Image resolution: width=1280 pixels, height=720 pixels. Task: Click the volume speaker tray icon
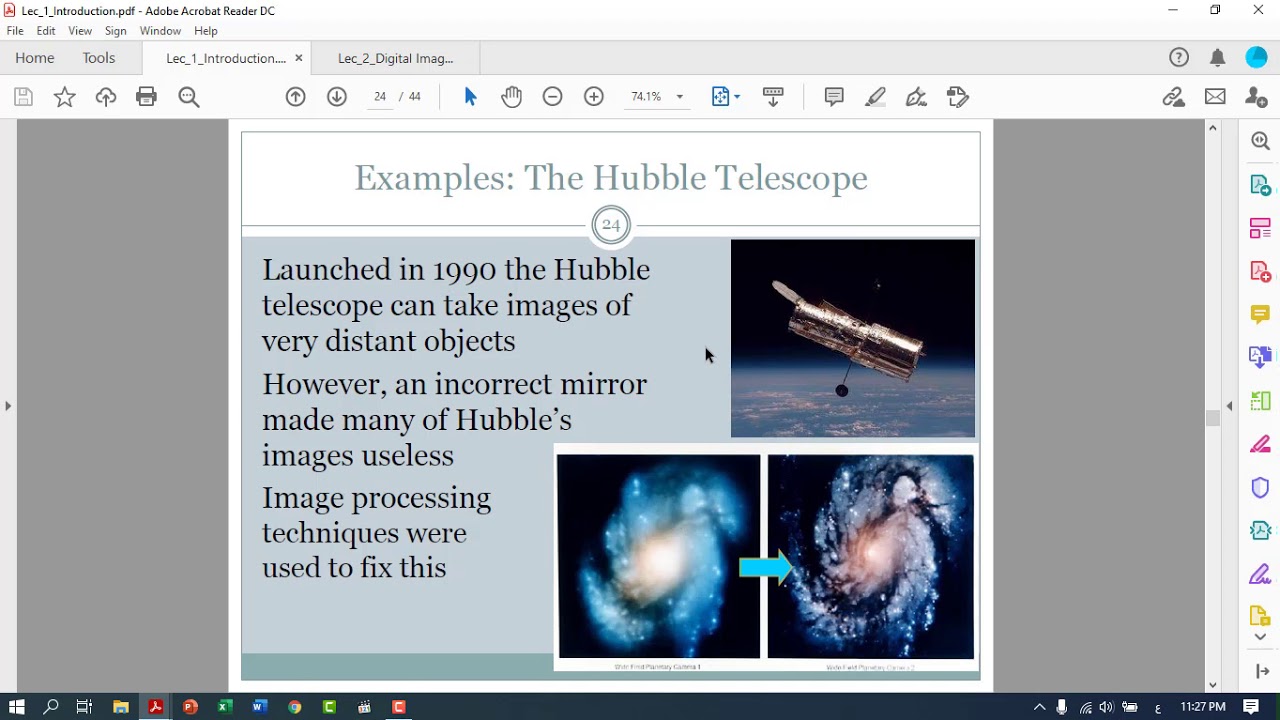[1106, 707]
